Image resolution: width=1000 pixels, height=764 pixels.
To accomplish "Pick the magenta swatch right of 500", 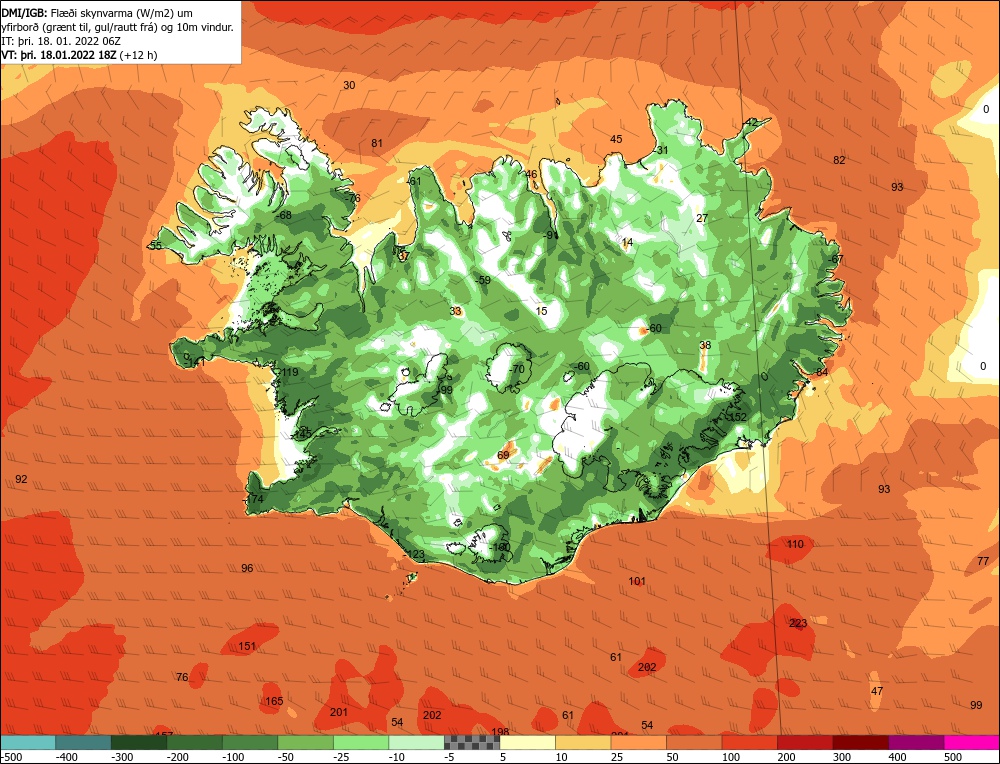I will [972, 742].
